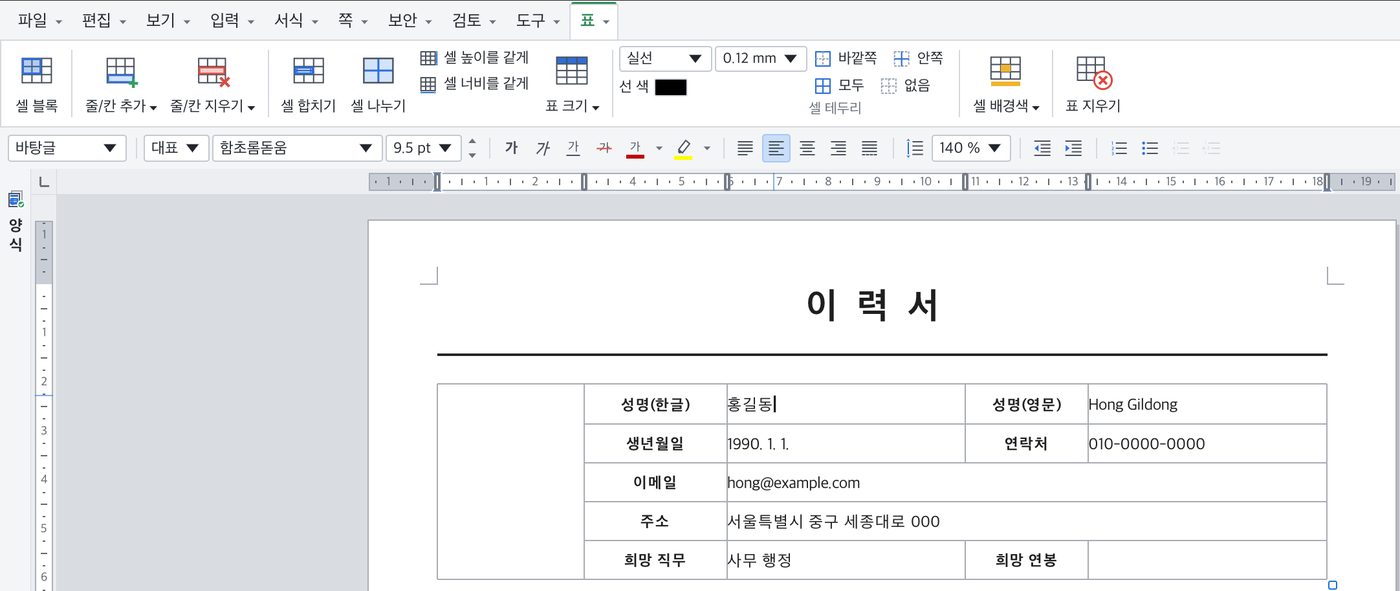Screen dimensions: 1400x591
Task: Open the 9.5 pt font size dropdown
Action: 423,148
